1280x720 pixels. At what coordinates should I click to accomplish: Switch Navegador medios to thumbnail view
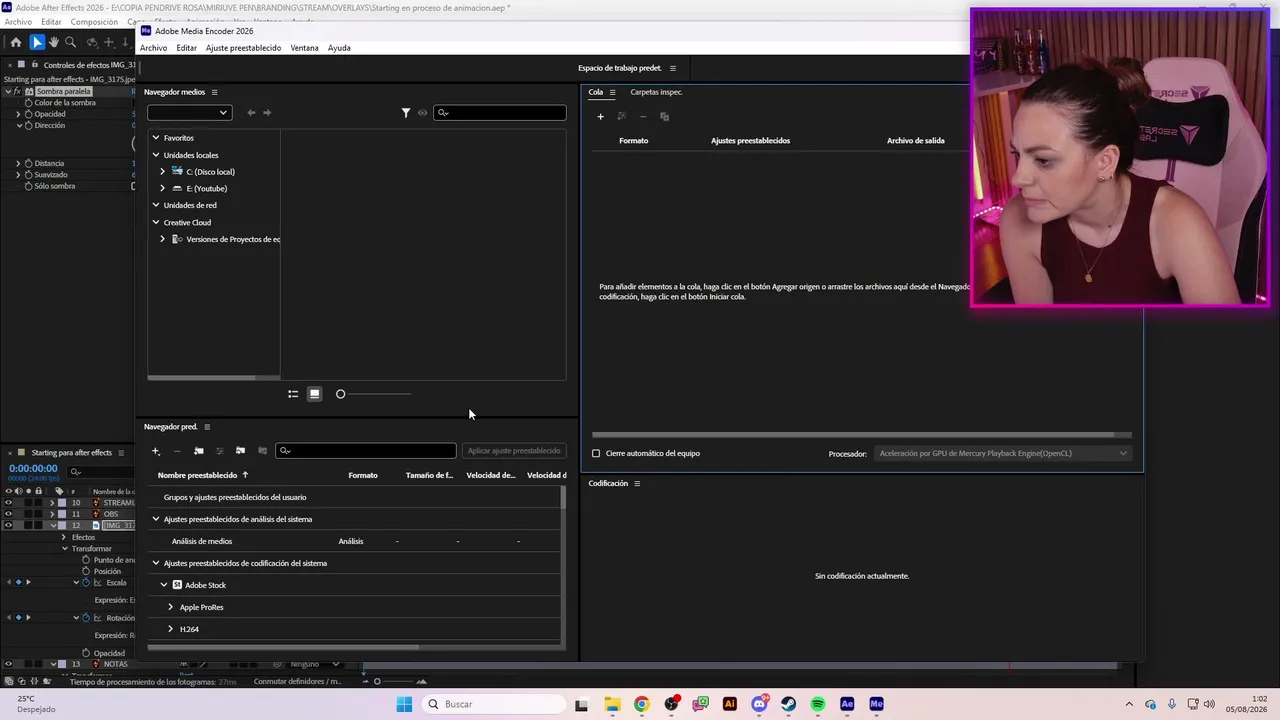tap(314, 394)
